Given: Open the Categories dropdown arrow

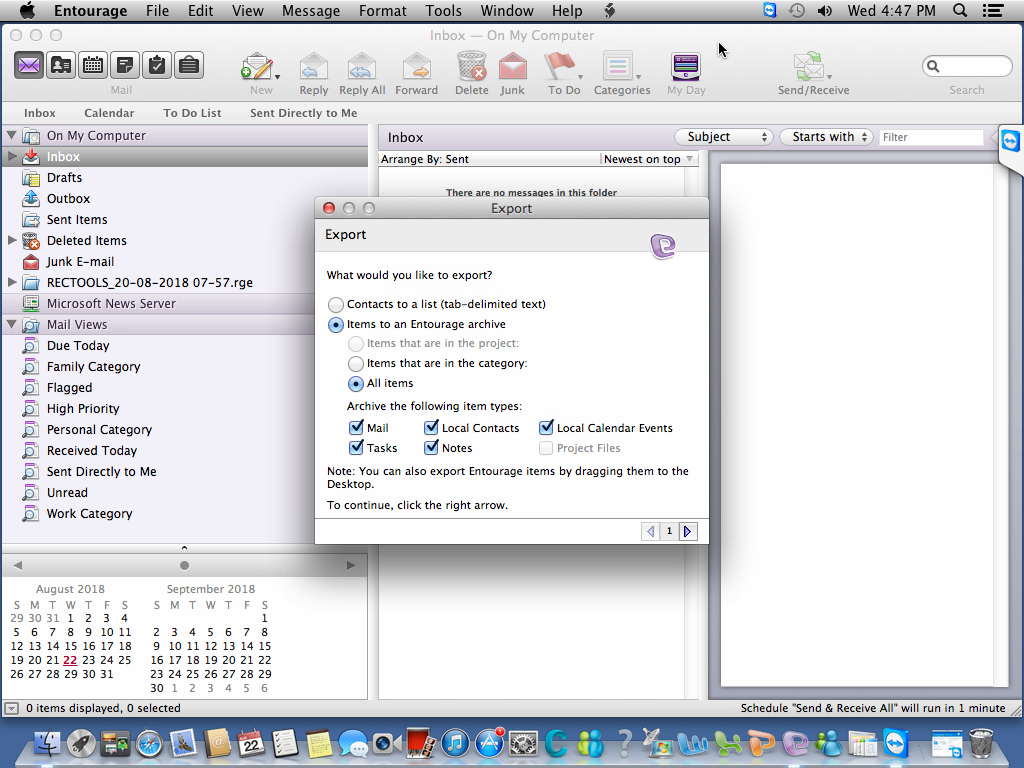Looking at the screenshot, I should (x=639, y=76).
